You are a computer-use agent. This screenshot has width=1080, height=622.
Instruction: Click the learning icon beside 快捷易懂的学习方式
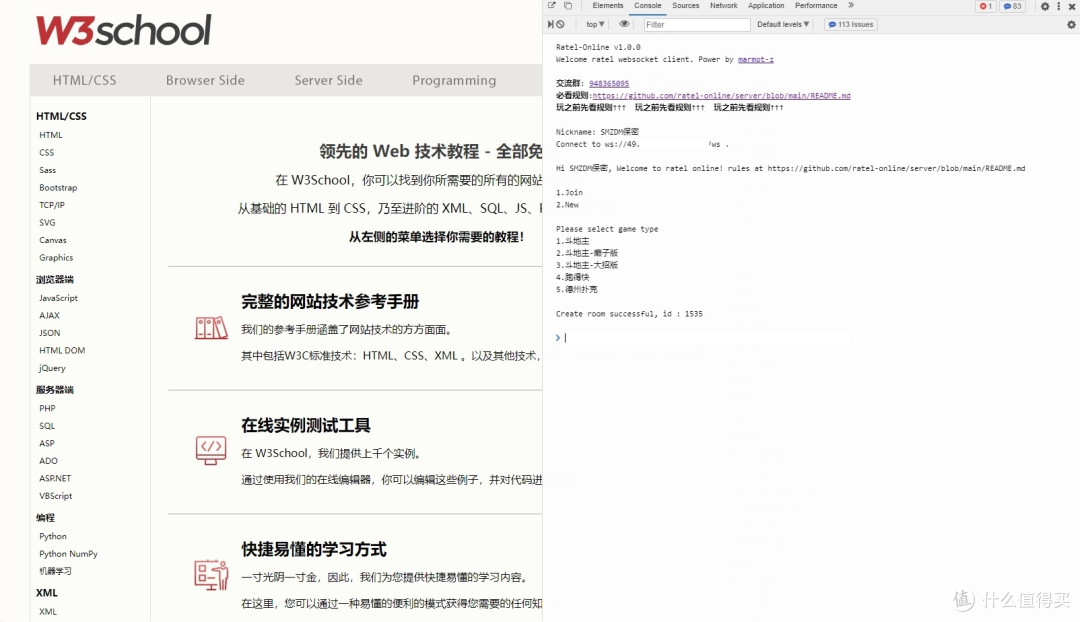211,574
